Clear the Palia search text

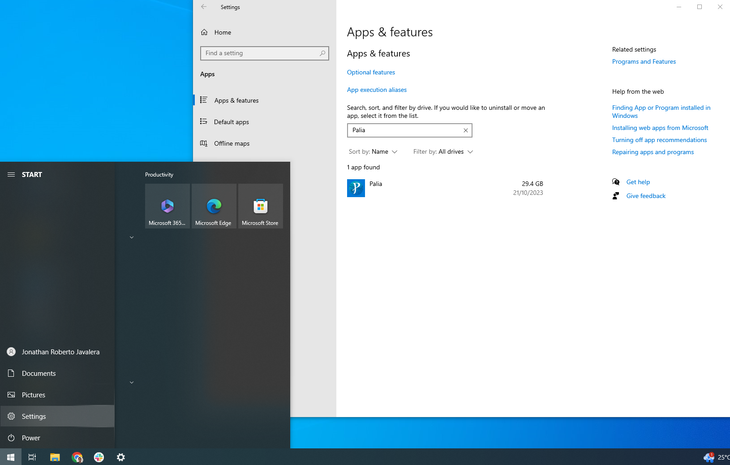click(x=466, y=130)
